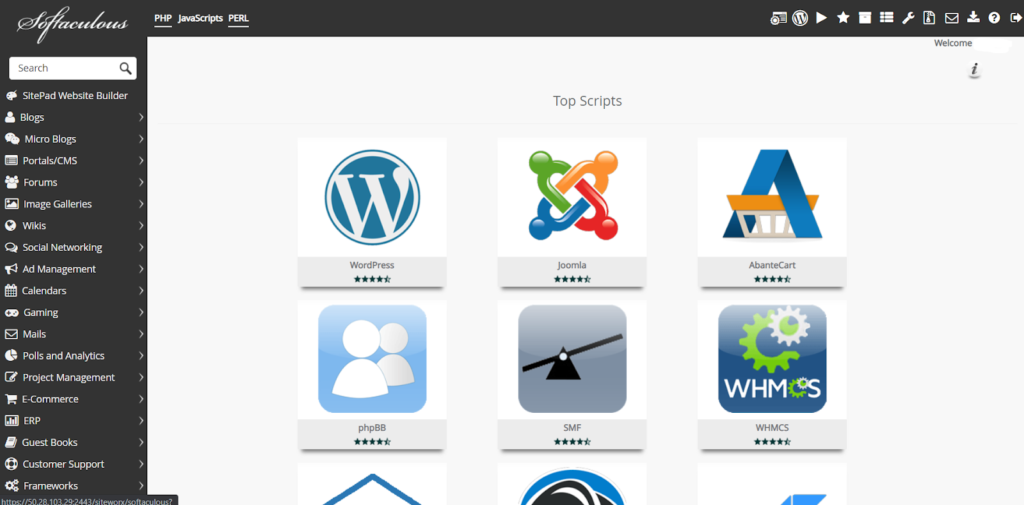Select the E-Commerce category label
1024x505 pixels.
click(x=50, y=399)
